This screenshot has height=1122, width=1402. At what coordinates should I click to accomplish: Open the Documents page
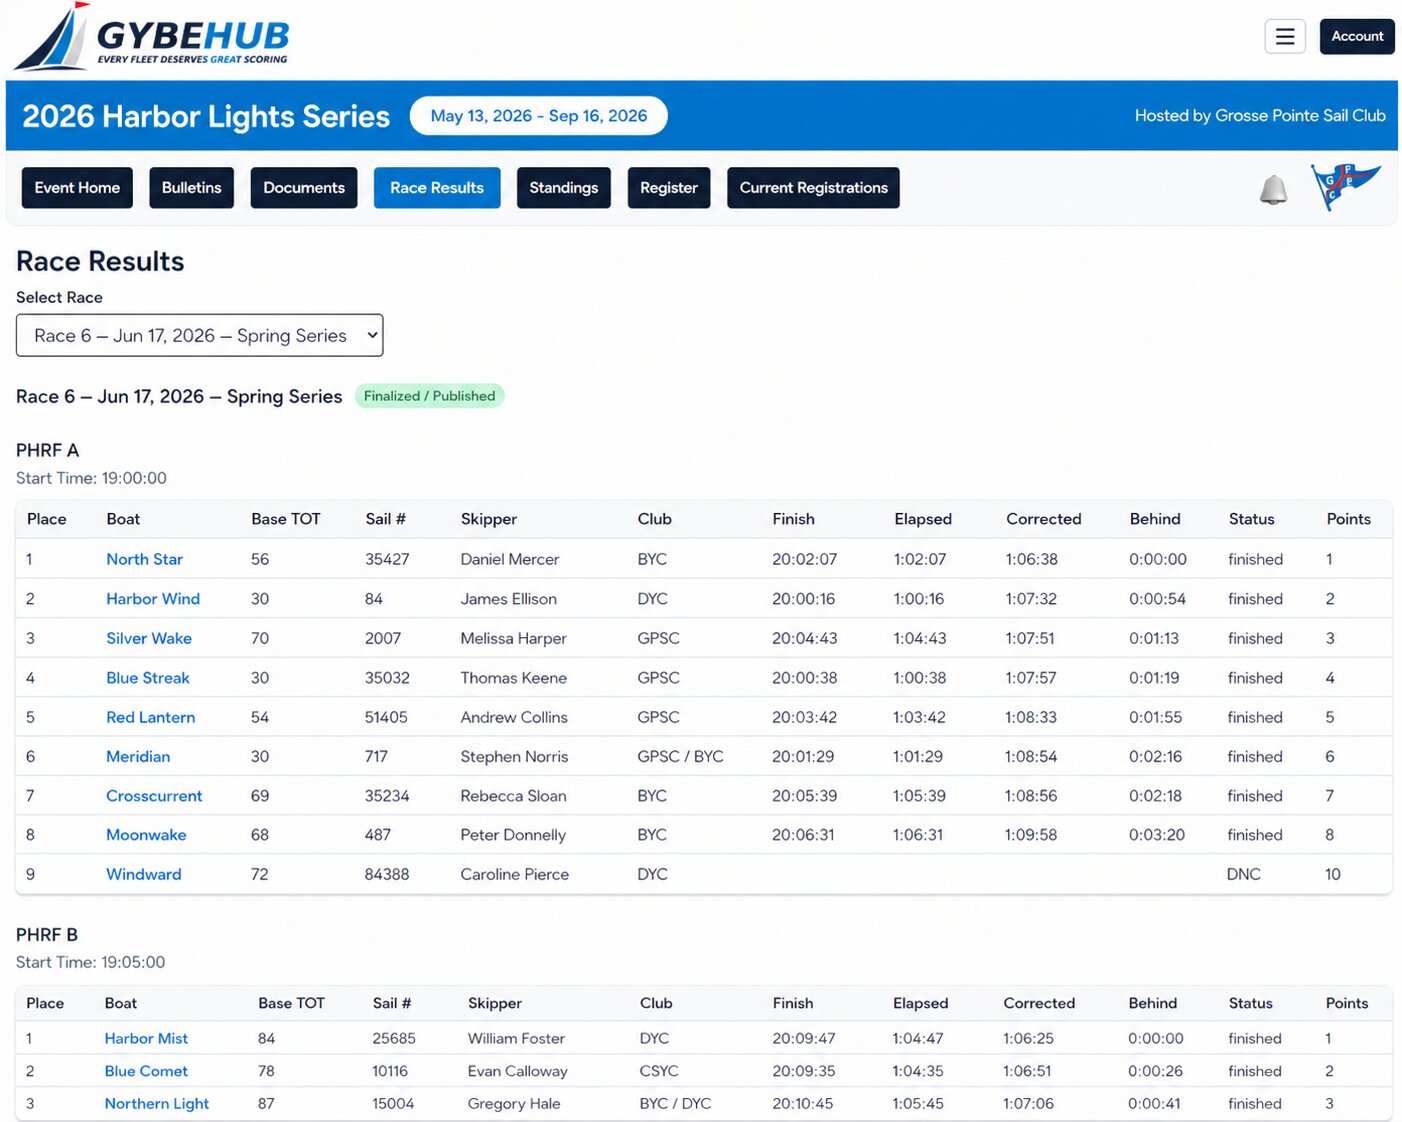tap(304, 188)
